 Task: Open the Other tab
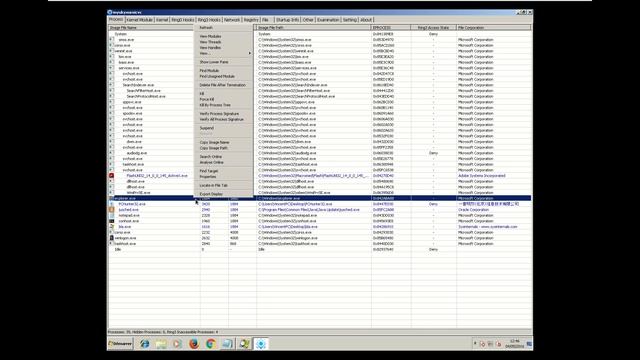pyautogui.click(x=308, y=20)
